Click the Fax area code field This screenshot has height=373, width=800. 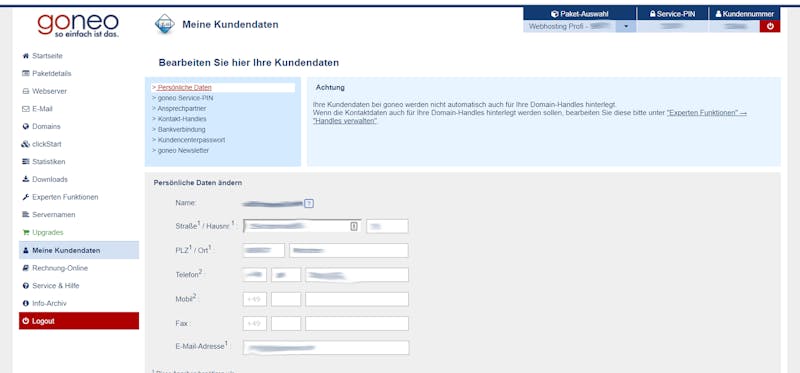[x=286, y=324]
